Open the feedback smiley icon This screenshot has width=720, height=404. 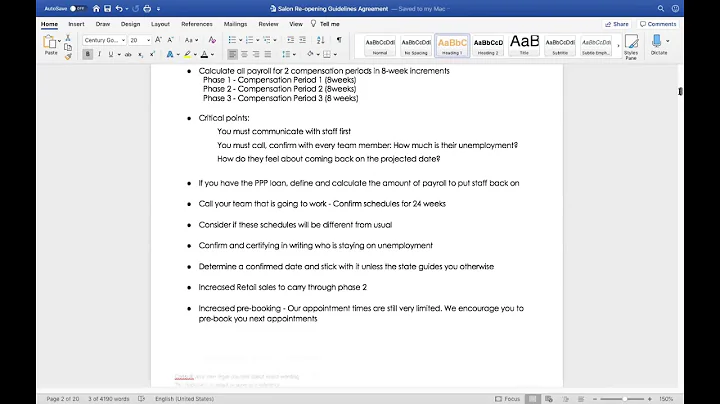(675, 9)
